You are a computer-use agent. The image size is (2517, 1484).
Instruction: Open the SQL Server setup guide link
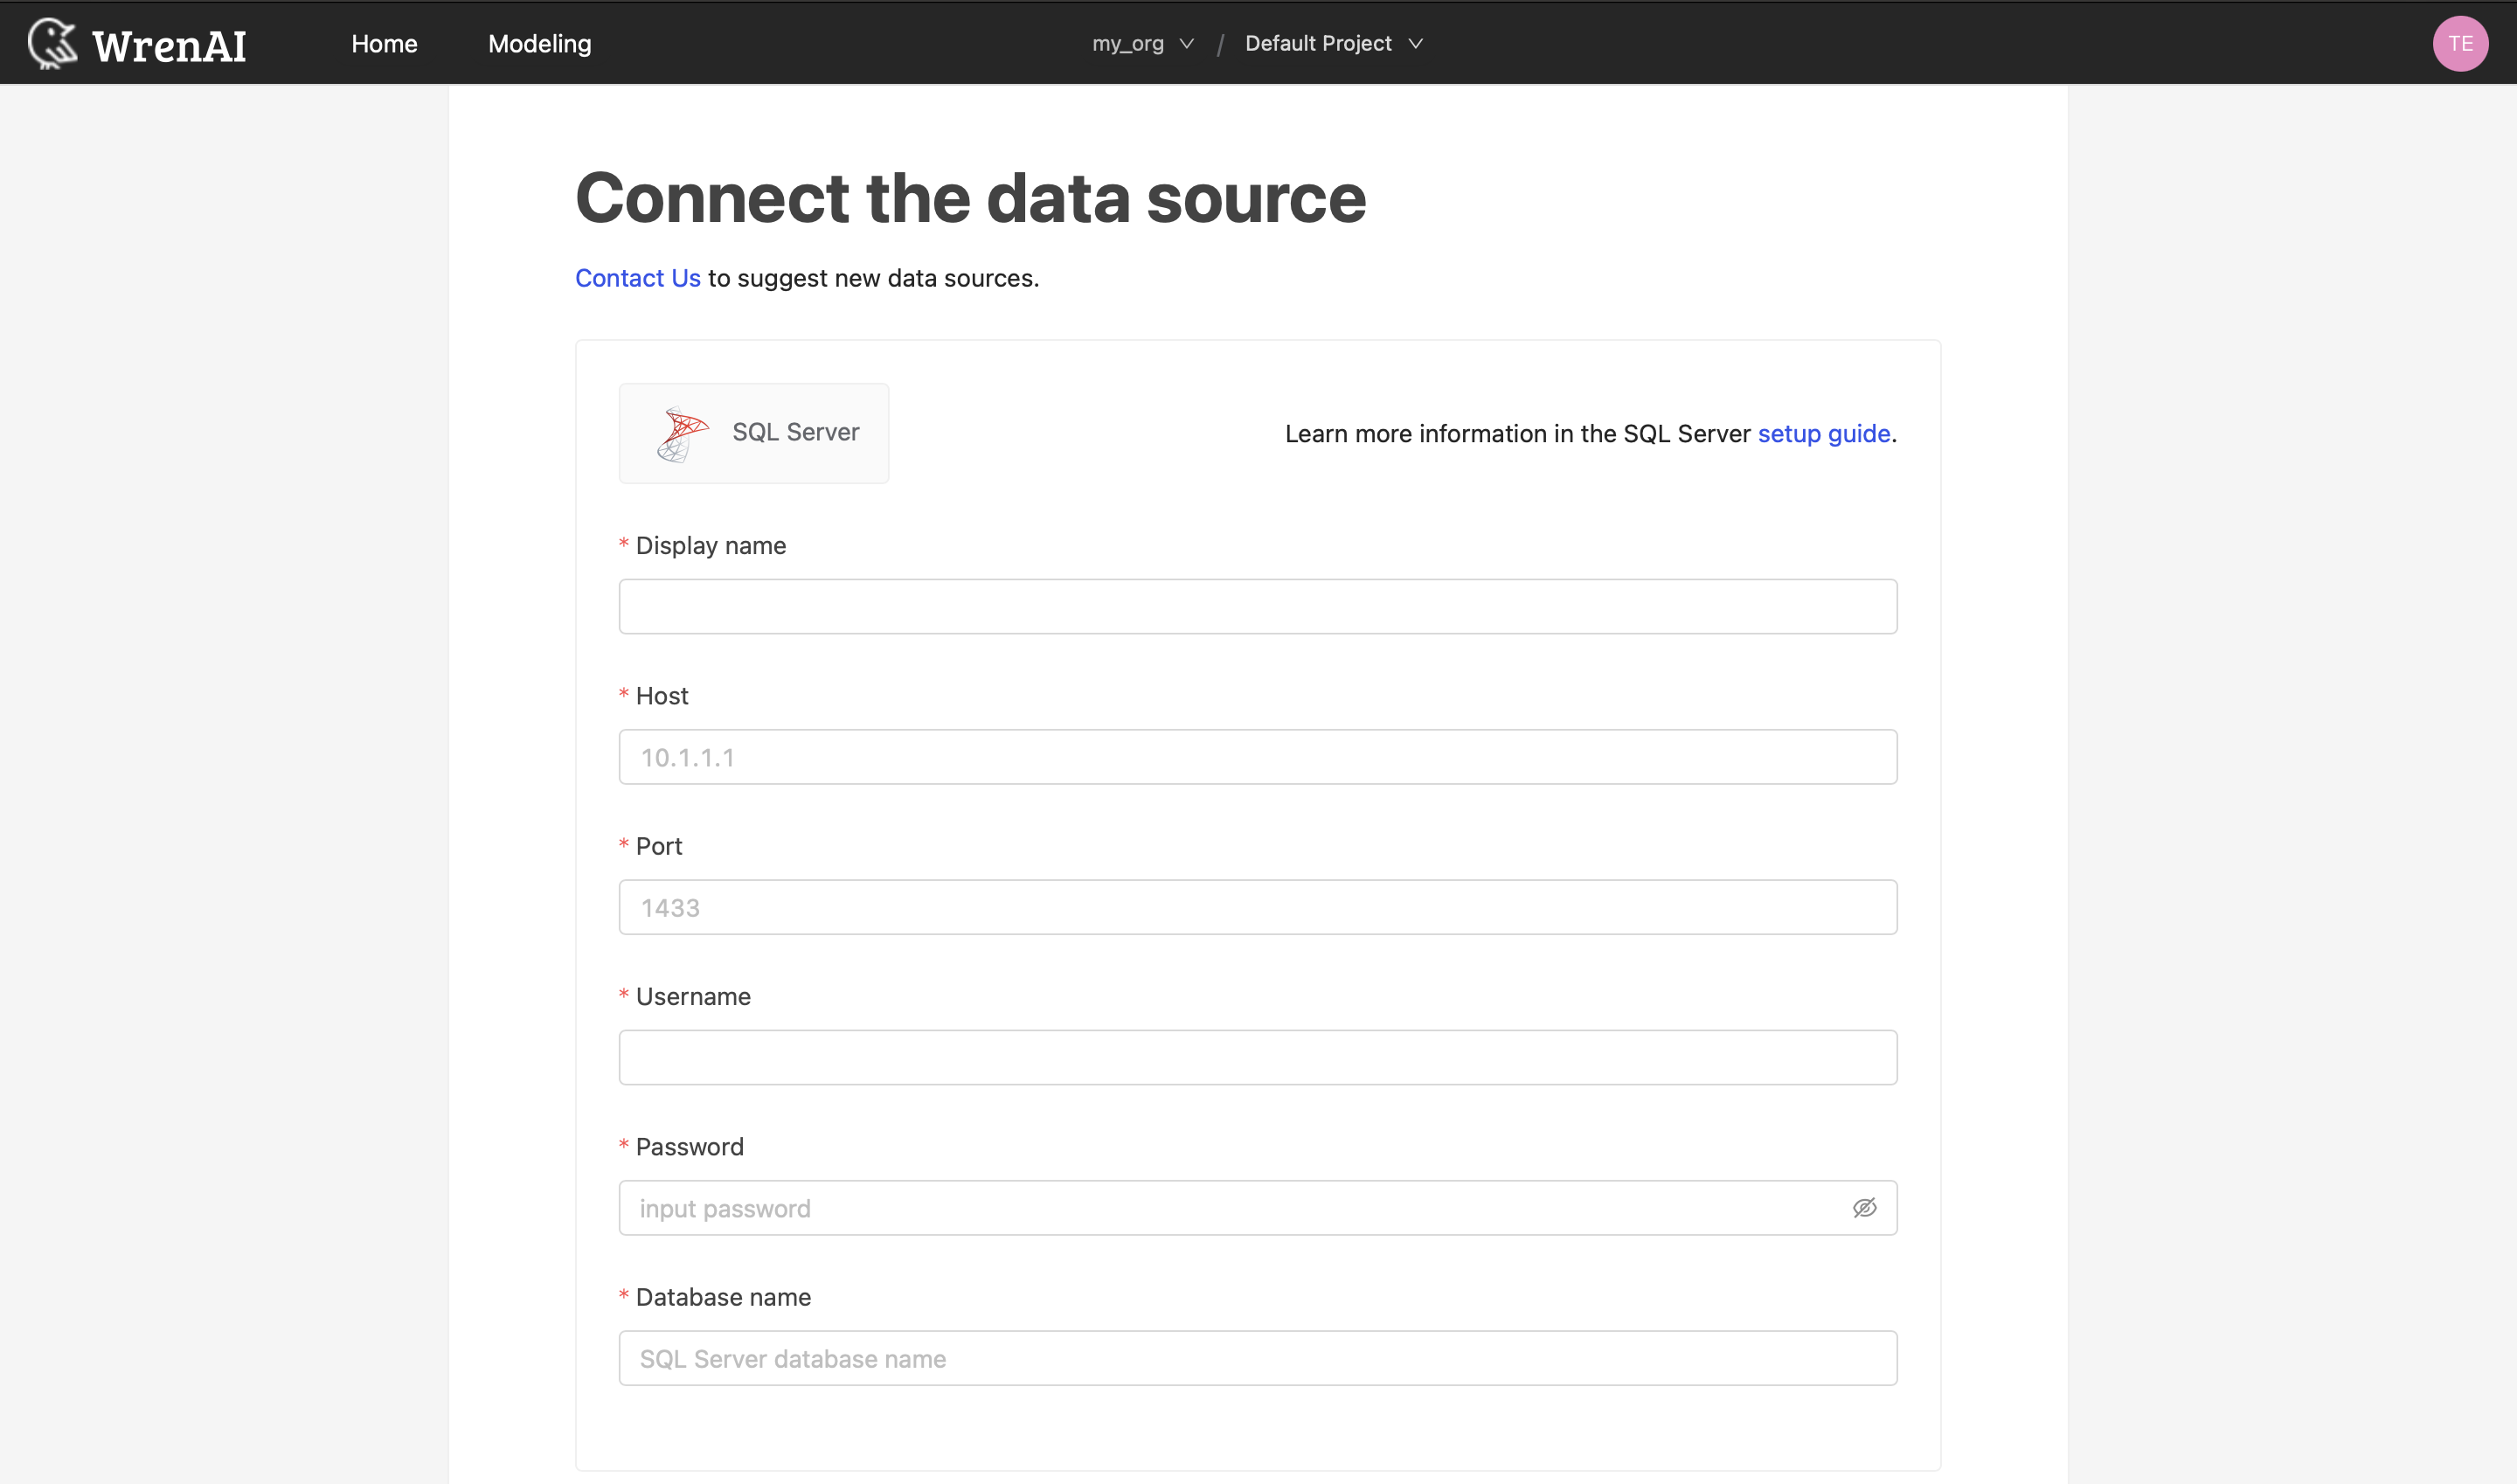click(x=1824, y=434)
